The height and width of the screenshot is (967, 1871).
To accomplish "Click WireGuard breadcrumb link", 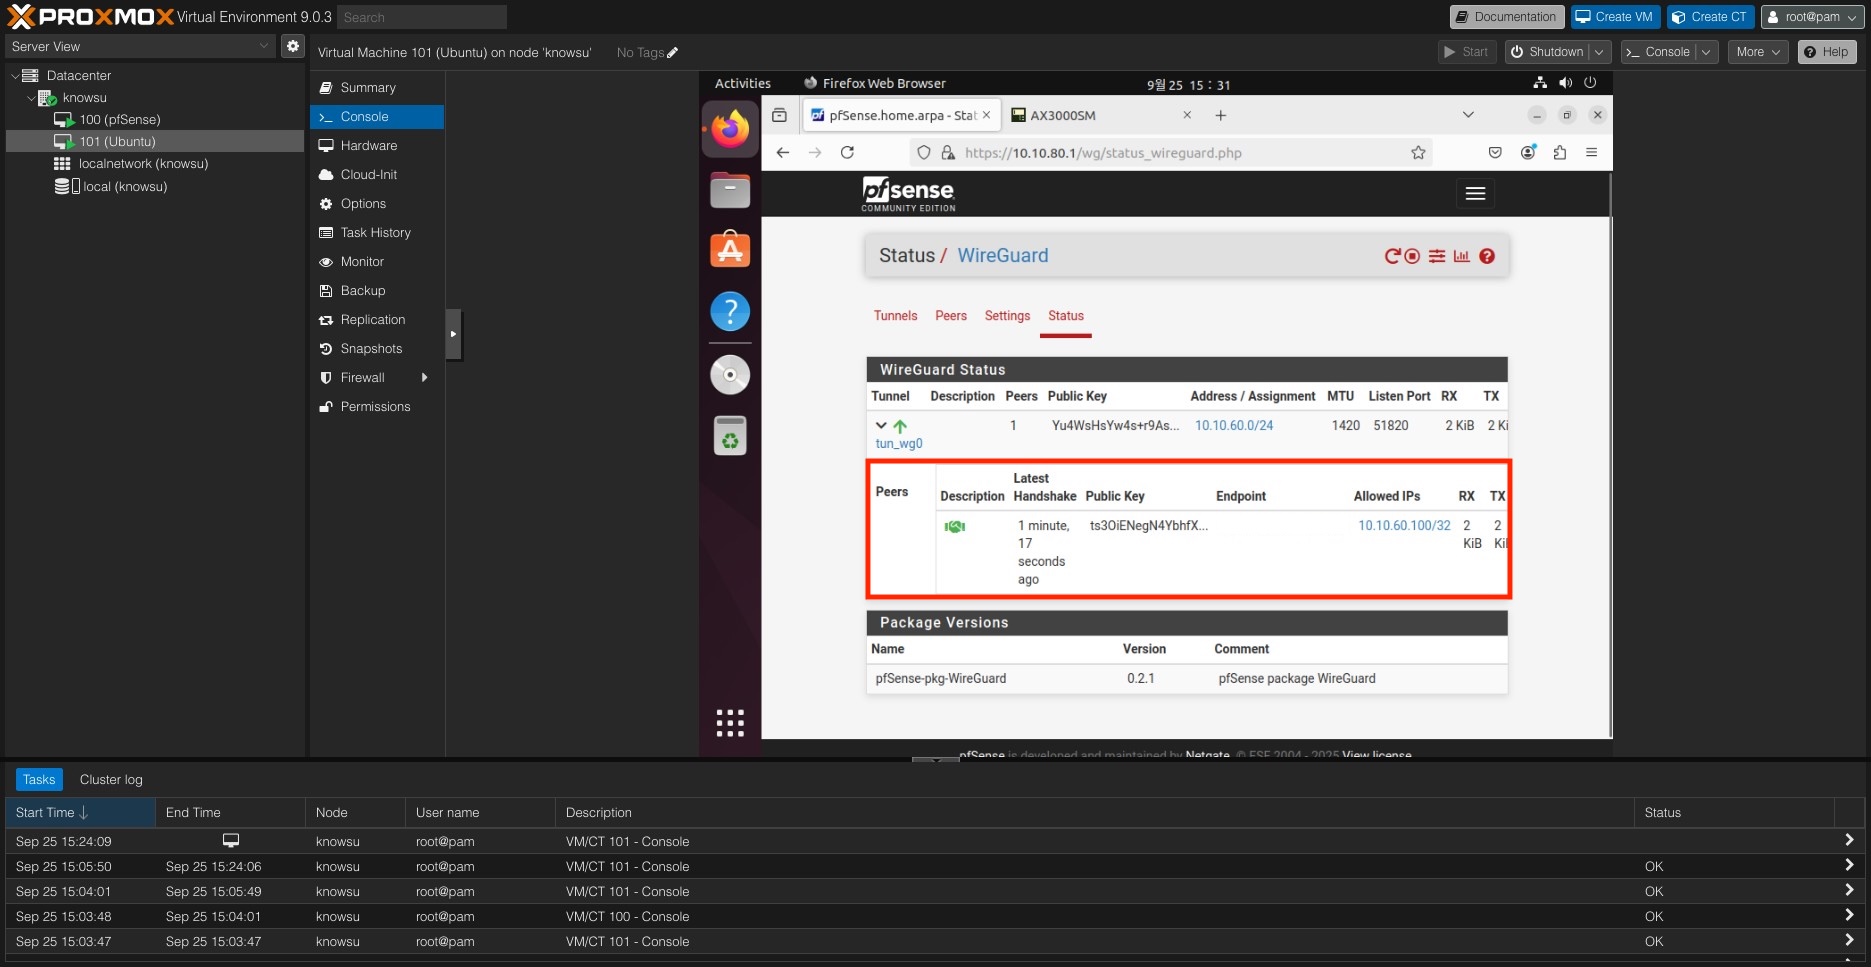I will pyautogui.click(x=1003, y=256).
